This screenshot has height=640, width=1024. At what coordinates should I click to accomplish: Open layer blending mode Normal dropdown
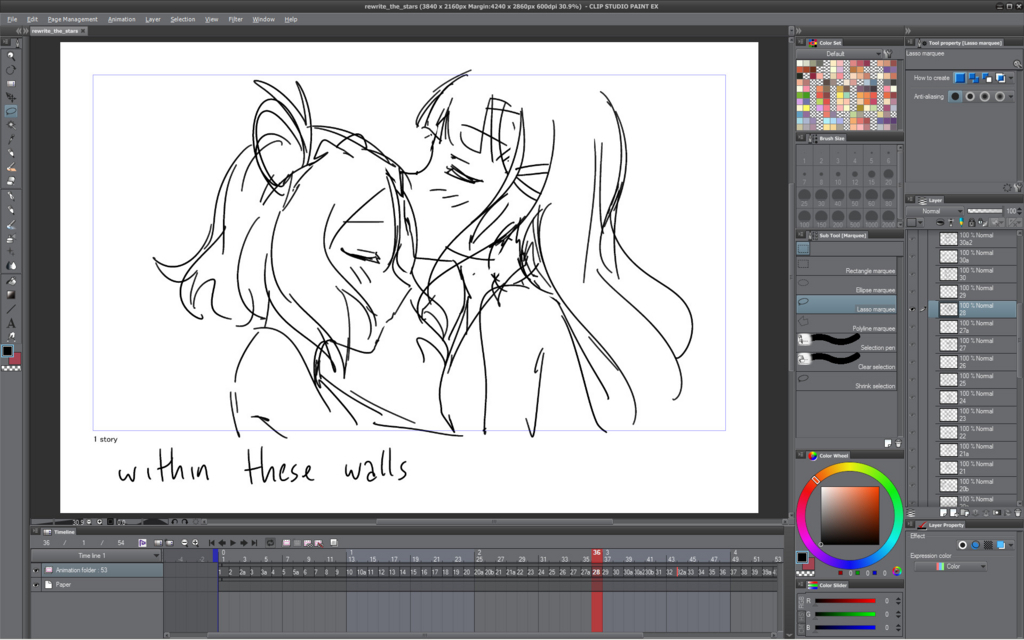point(935,211)
